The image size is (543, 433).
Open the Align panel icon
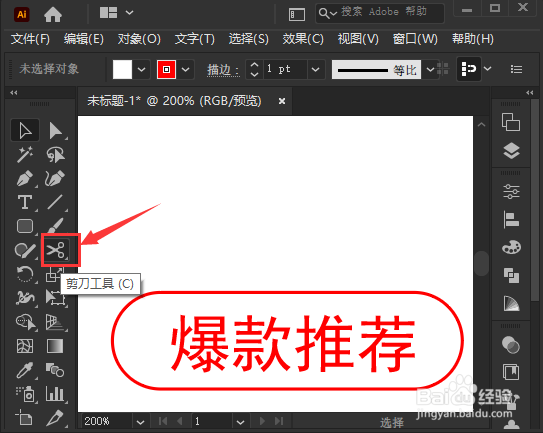click(x=511, y=220)
